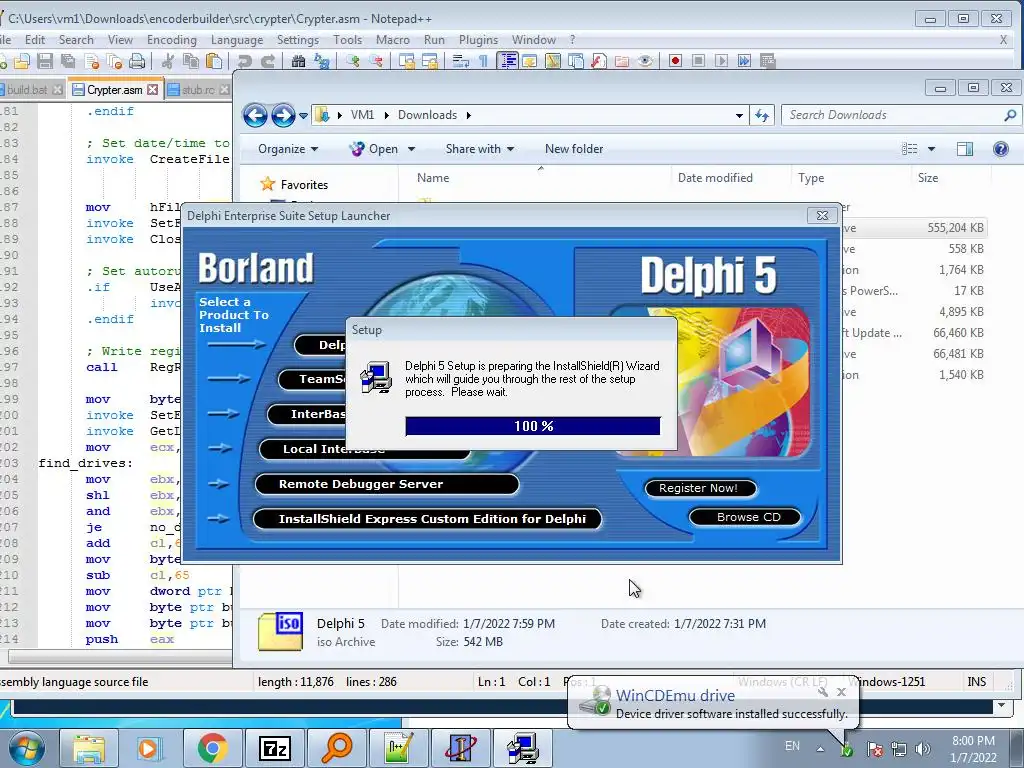Expand the recent pages dropdown beside Forward
1024x768 pixels.
click(304, 116)
